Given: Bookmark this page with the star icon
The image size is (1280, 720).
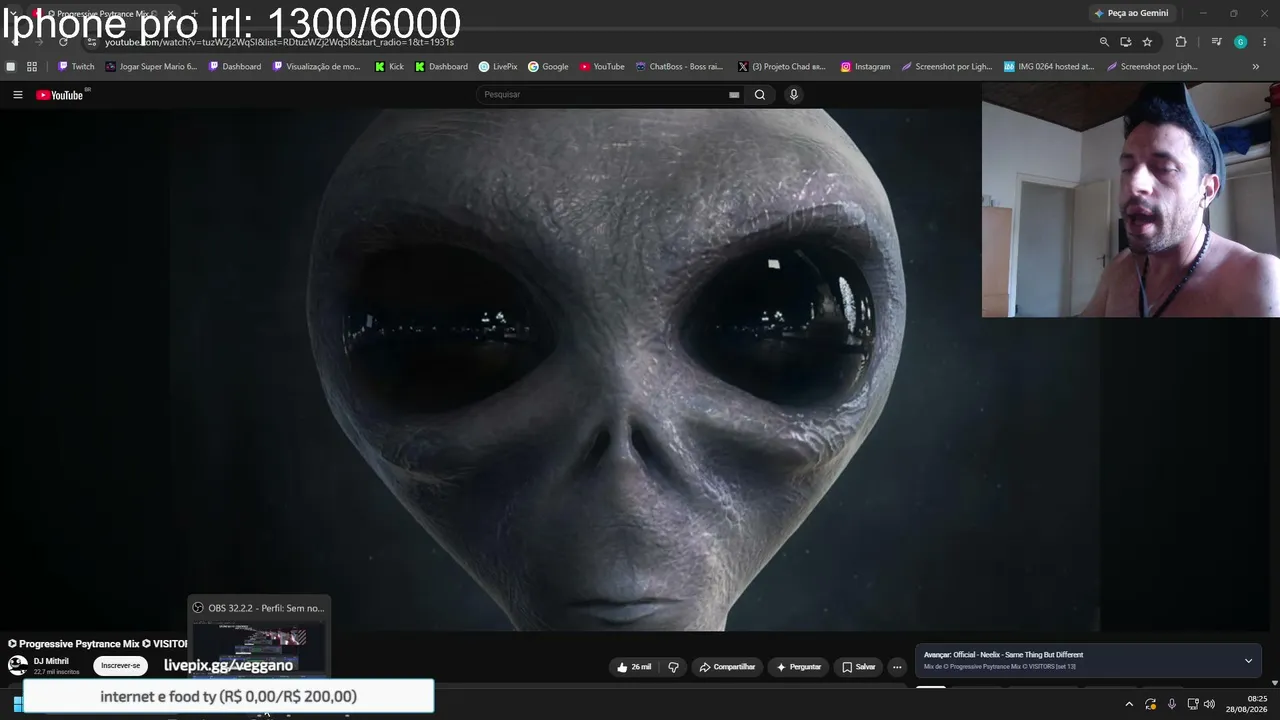Looking at the screenshot, I should 1147,42.
